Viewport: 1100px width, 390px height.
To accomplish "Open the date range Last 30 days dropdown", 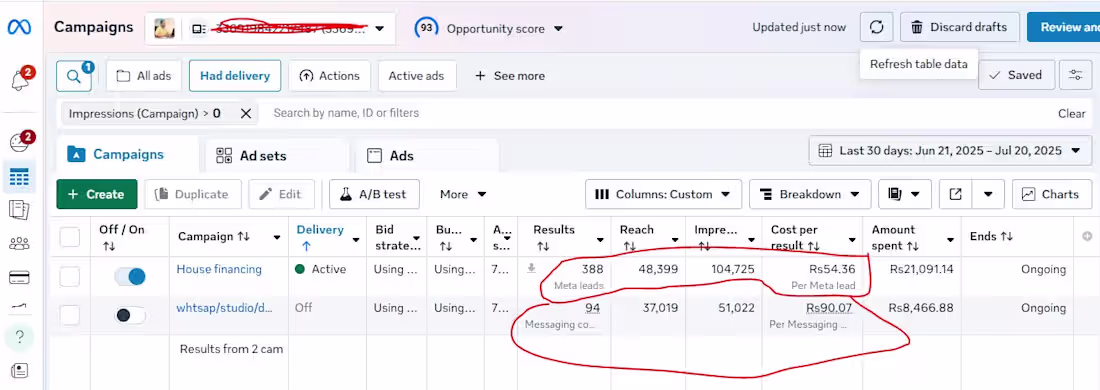I will (x=951, y=151).
